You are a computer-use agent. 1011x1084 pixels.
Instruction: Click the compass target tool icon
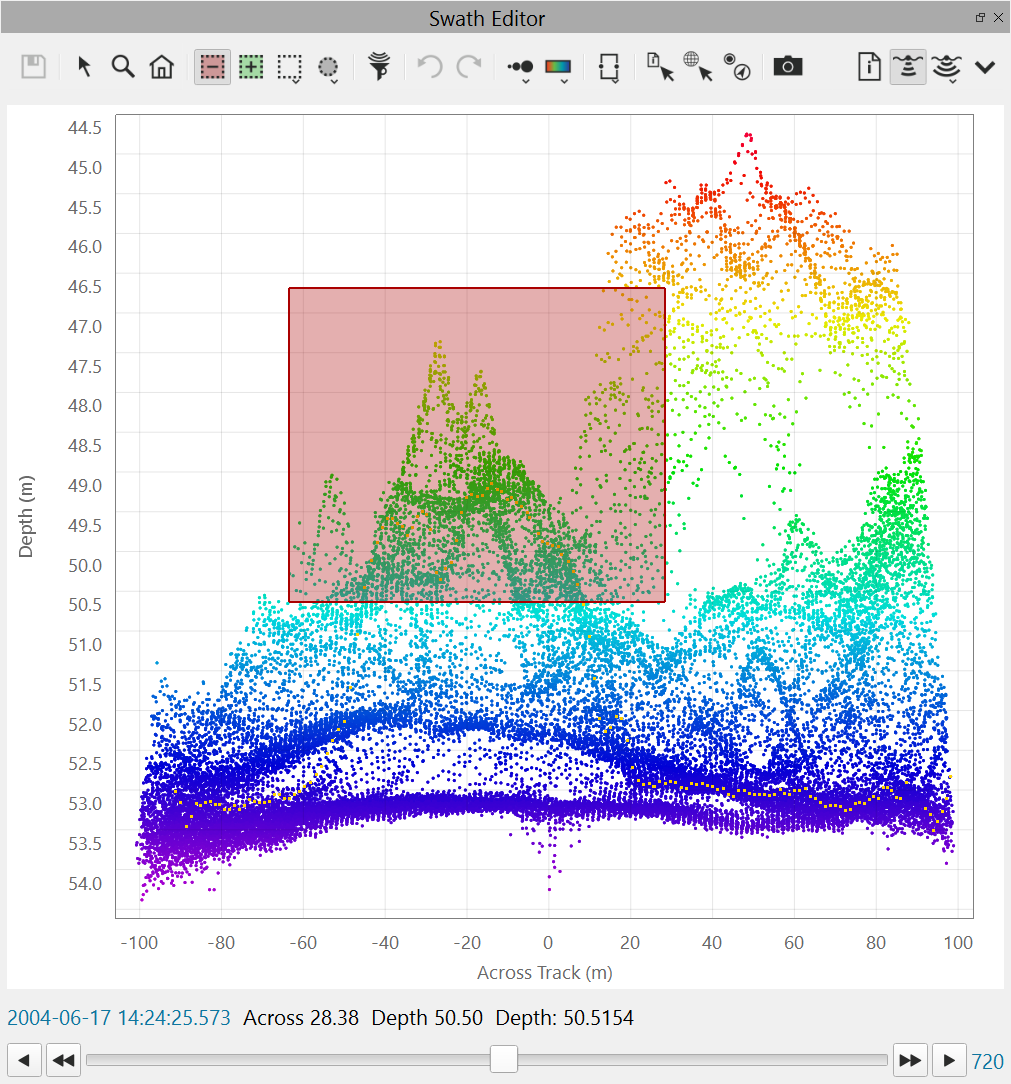pyautogui.click(x=738, y=67)
